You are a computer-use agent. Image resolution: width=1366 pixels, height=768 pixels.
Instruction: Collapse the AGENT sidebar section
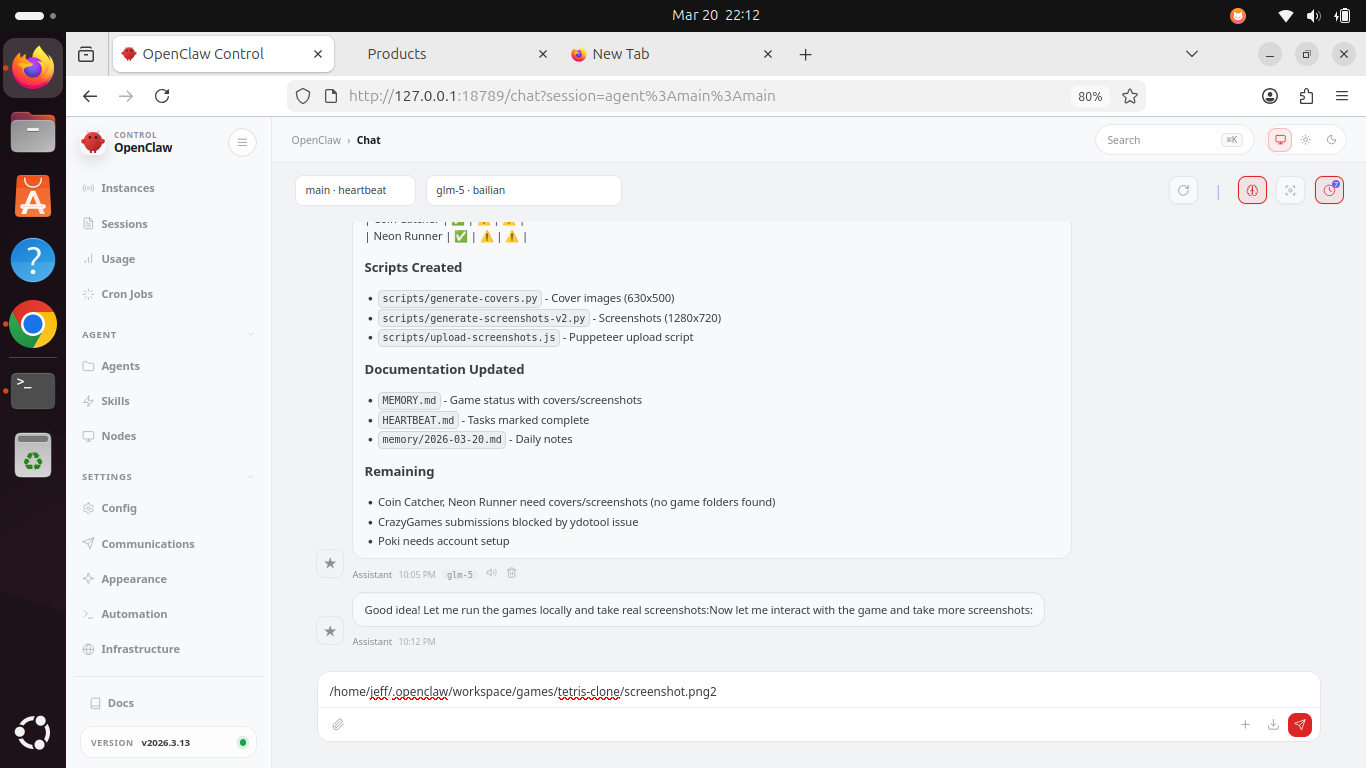(250, 335)
